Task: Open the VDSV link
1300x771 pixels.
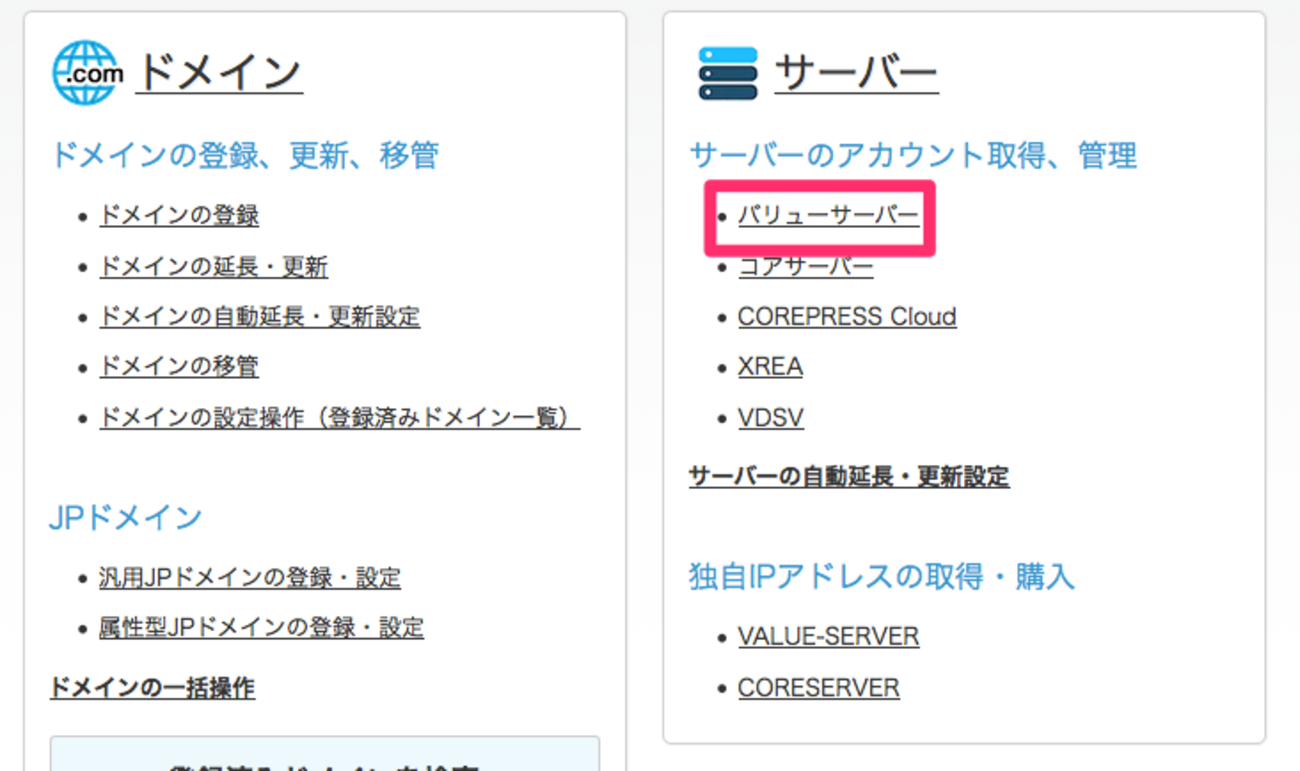Action: (x=771, y=417)
